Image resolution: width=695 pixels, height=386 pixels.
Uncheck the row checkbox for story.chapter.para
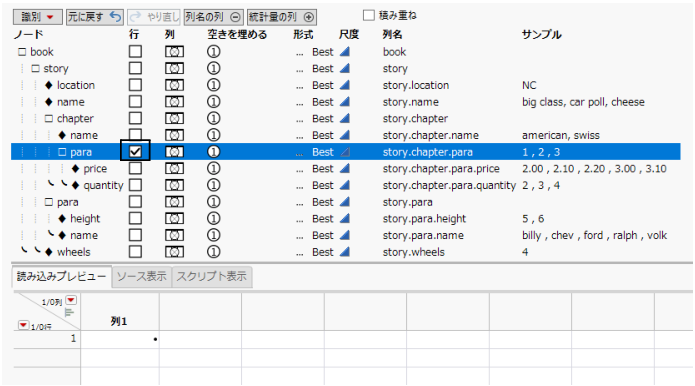tap(135, 152)
